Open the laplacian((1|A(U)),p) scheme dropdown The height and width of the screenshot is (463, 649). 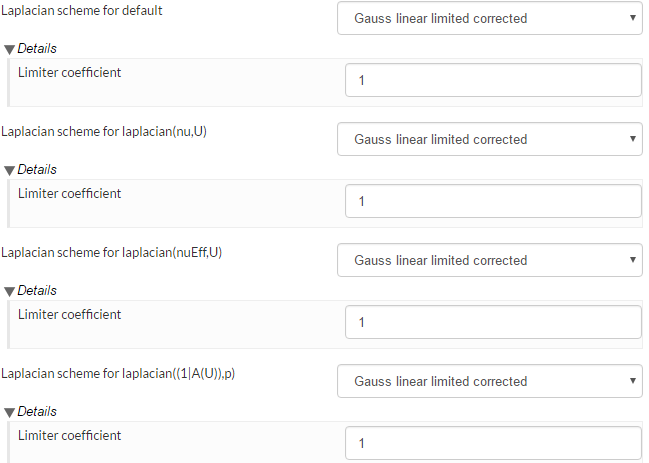tap(489, 381)
